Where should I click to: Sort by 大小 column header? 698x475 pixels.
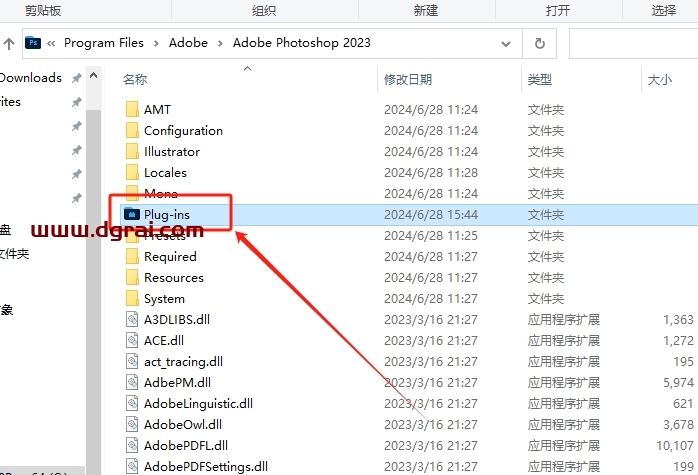660,80
